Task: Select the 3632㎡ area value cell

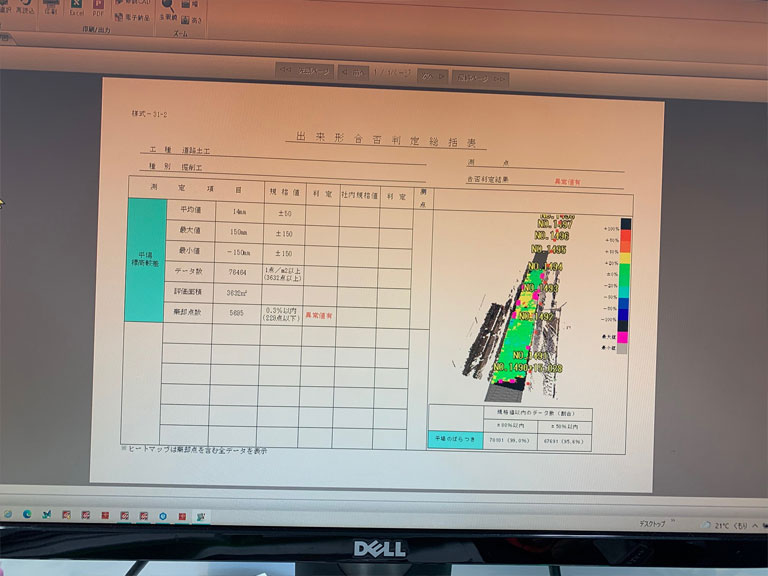Action: pyautogui.click(x=237, y=293)
